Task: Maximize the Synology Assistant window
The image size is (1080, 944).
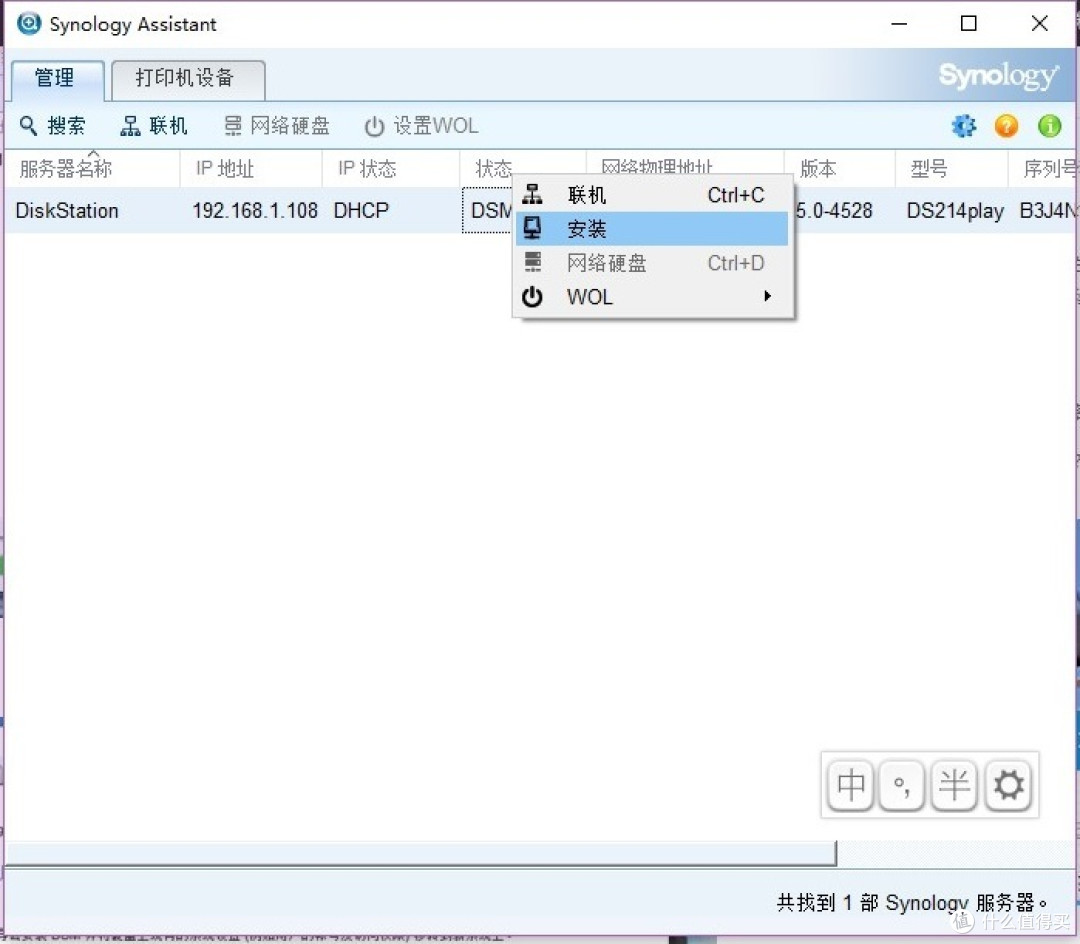Action: coord(968,23)
